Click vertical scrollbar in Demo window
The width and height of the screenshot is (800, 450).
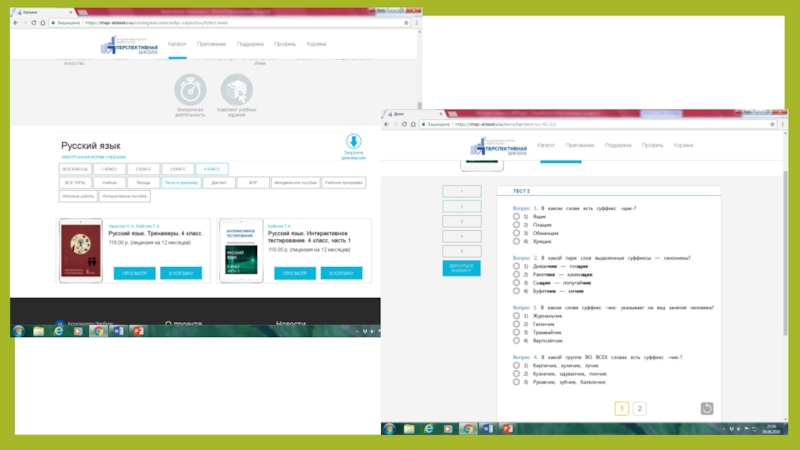click(x=785, y=253)
